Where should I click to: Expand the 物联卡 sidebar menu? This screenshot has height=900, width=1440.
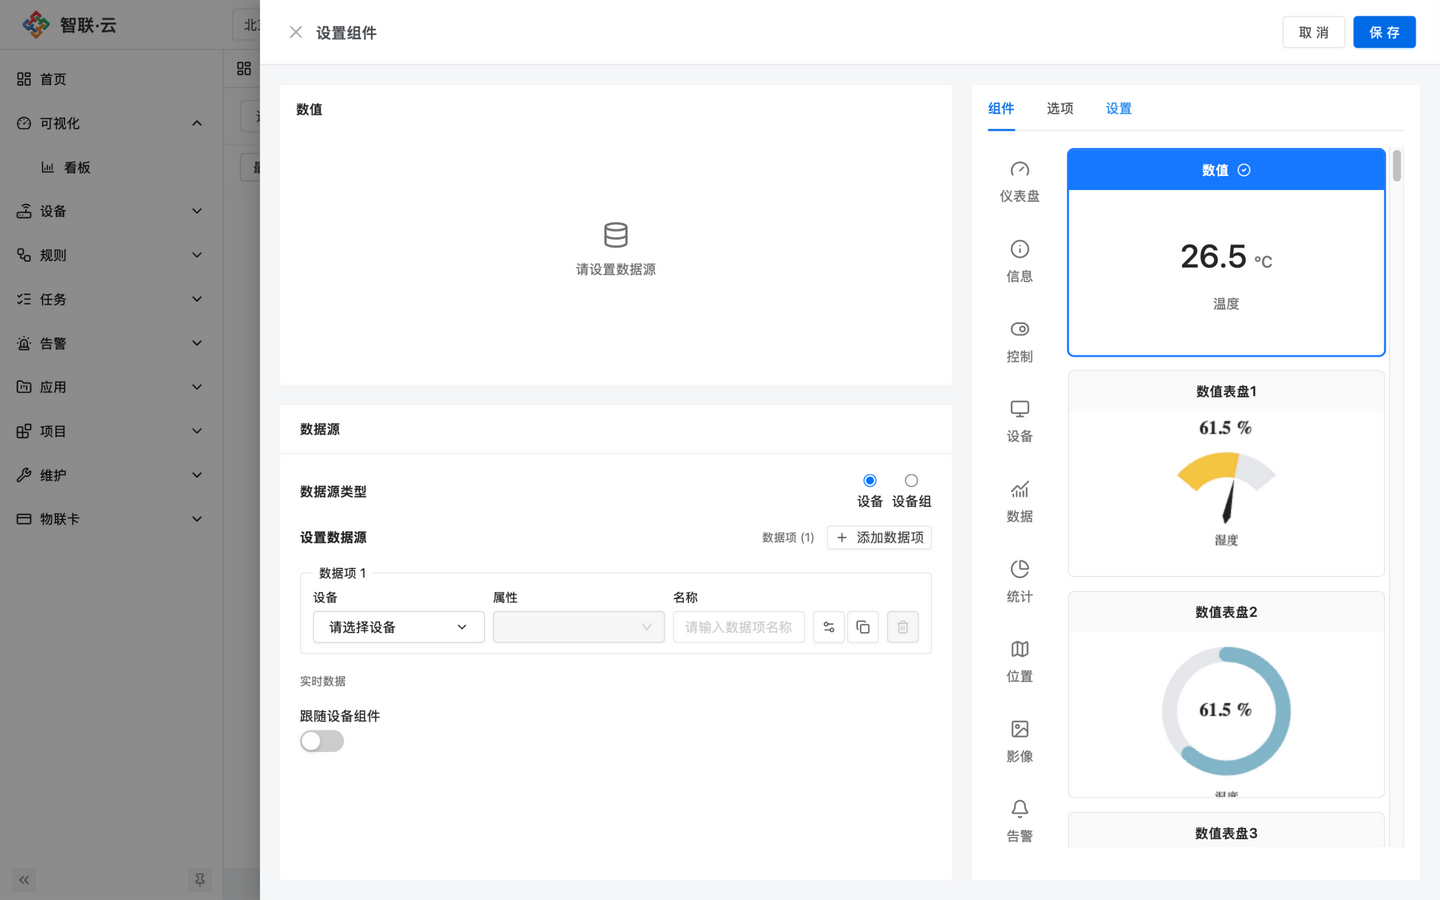click(x=111, y=519)
